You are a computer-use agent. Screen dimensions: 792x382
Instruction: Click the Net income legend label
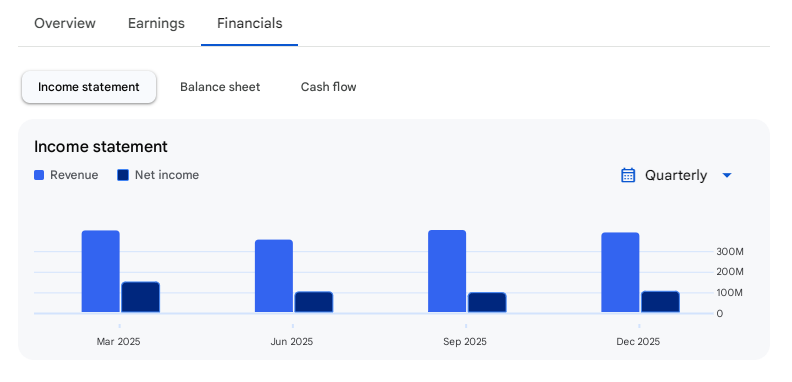(167, 175)
